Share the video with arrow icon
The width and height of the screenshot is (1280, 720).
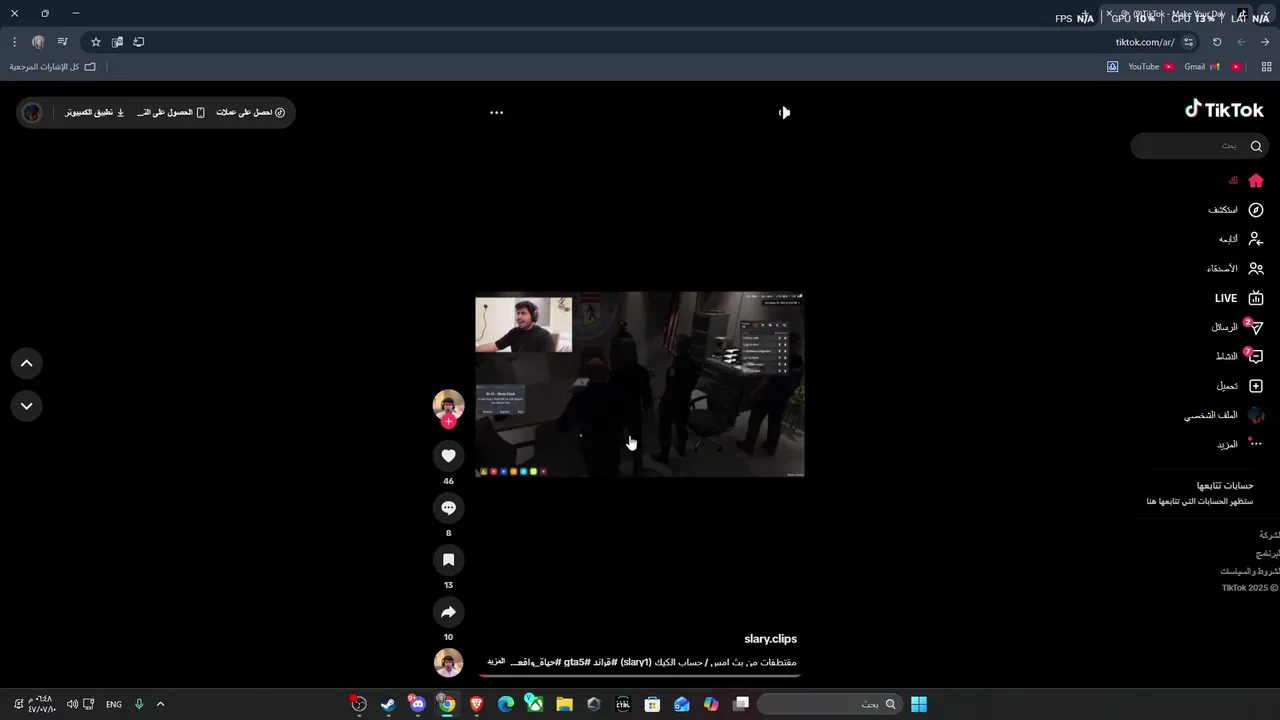pos(448,612)
